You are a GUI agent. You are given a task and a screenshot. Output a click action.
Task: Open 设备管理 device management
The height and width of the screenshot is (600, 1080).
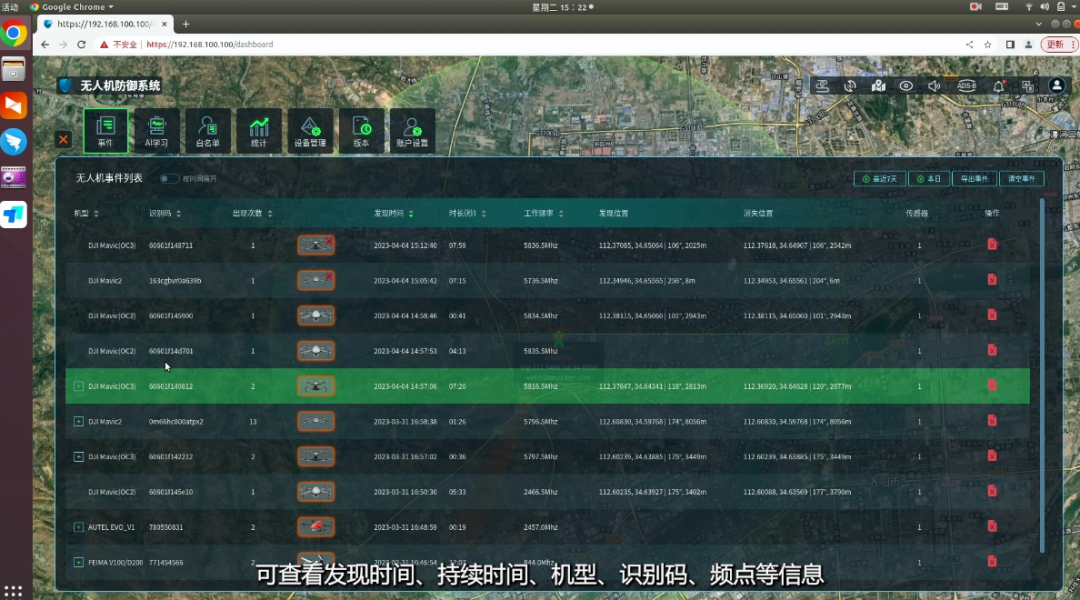[310, 130]
